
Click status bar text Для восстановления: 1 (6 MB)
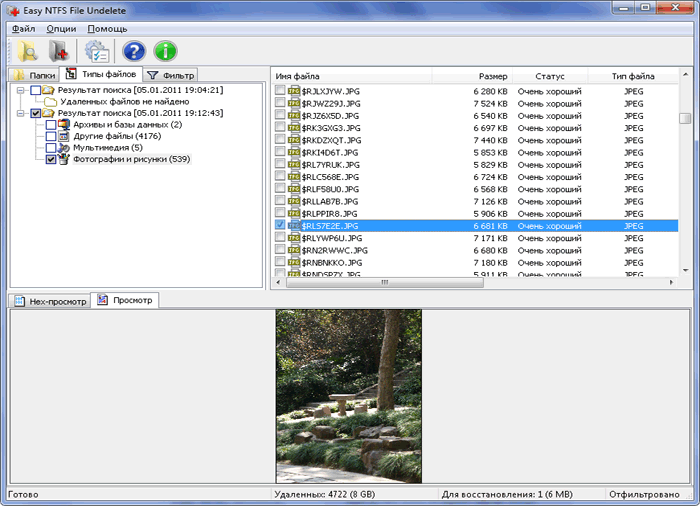tap(507, 494)
